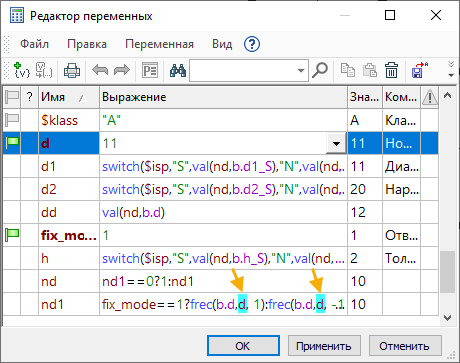
Task: Click the nd1 expression starting fix_mode==1?frec
Action: [x=223, y=304]
